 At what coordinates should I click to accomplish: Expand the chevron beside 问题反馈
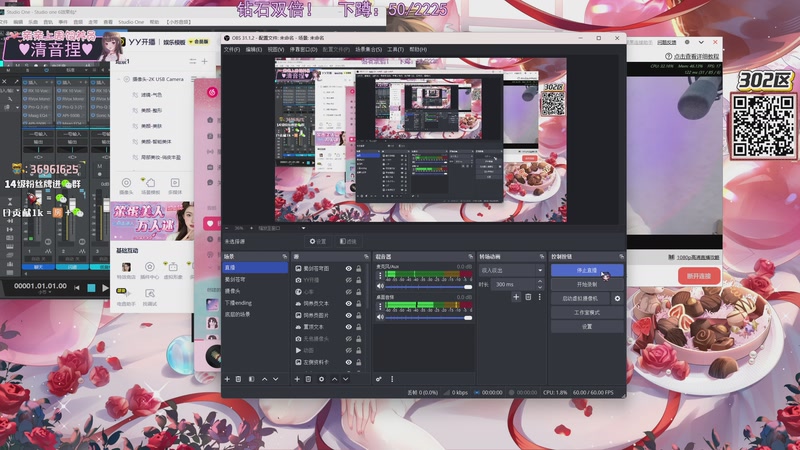coord(701,42)
